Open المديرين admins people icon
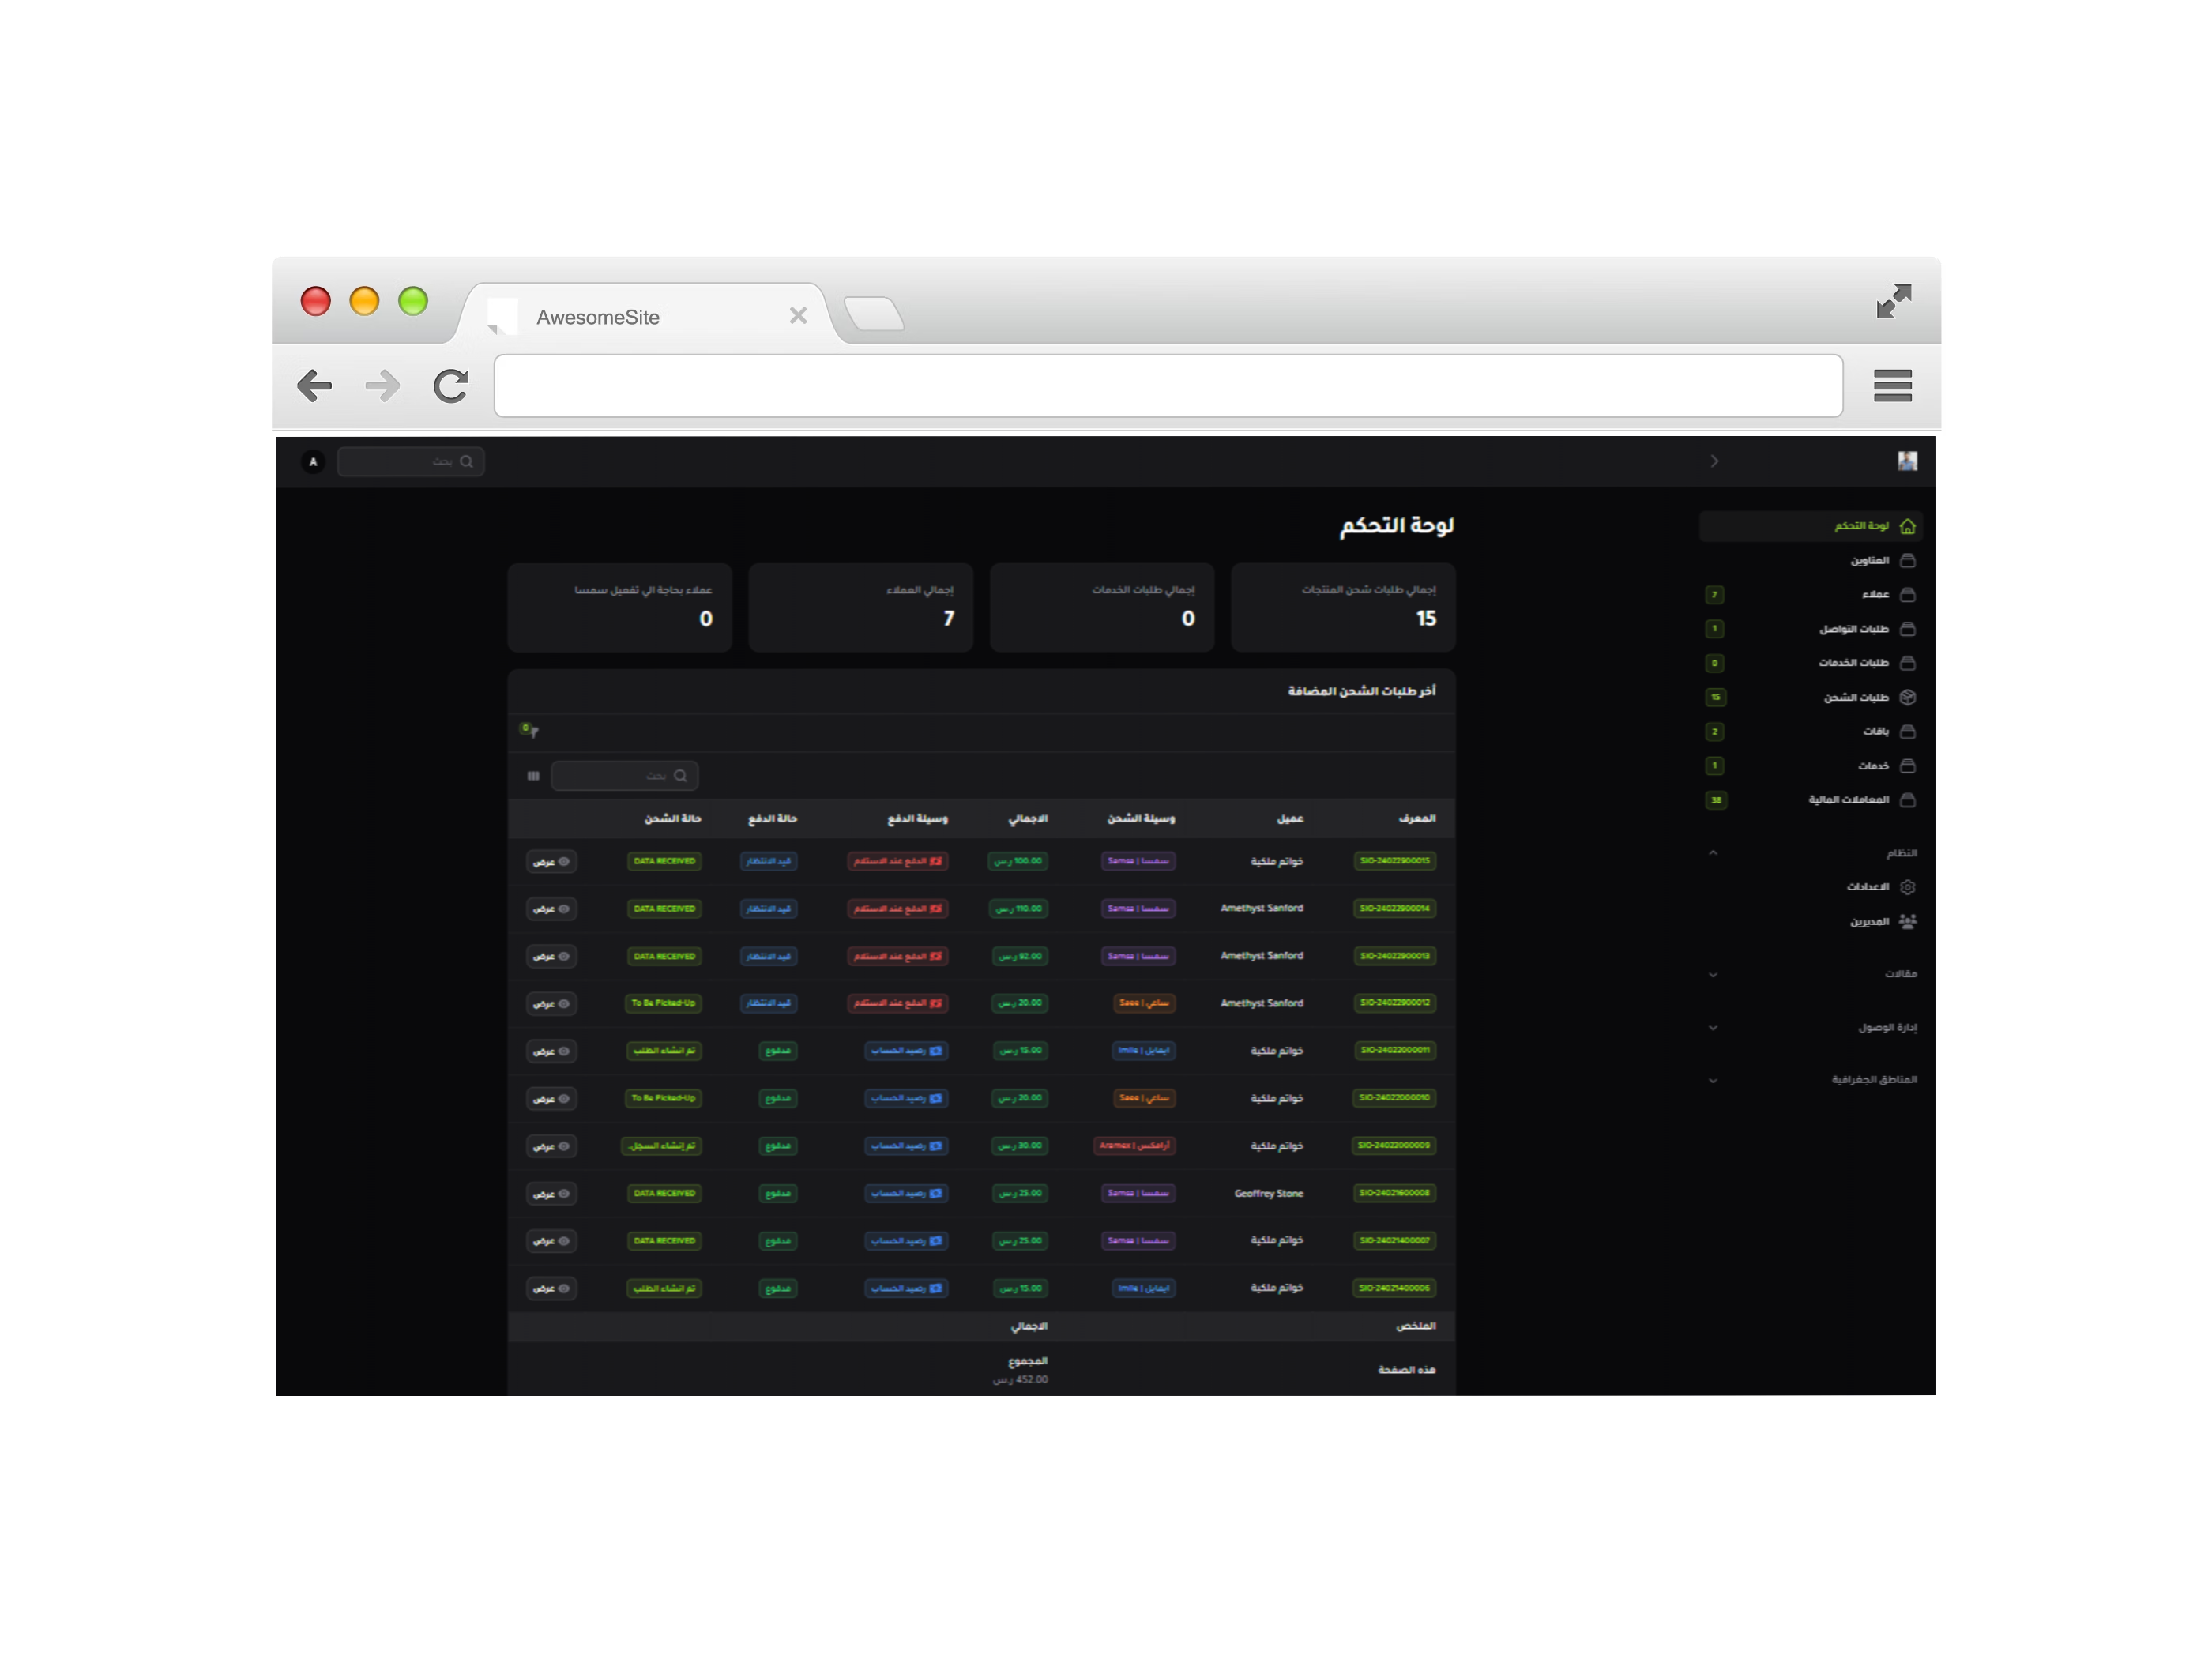This screenshot has width=2212, height=1659. click(x=1906, y=921)
